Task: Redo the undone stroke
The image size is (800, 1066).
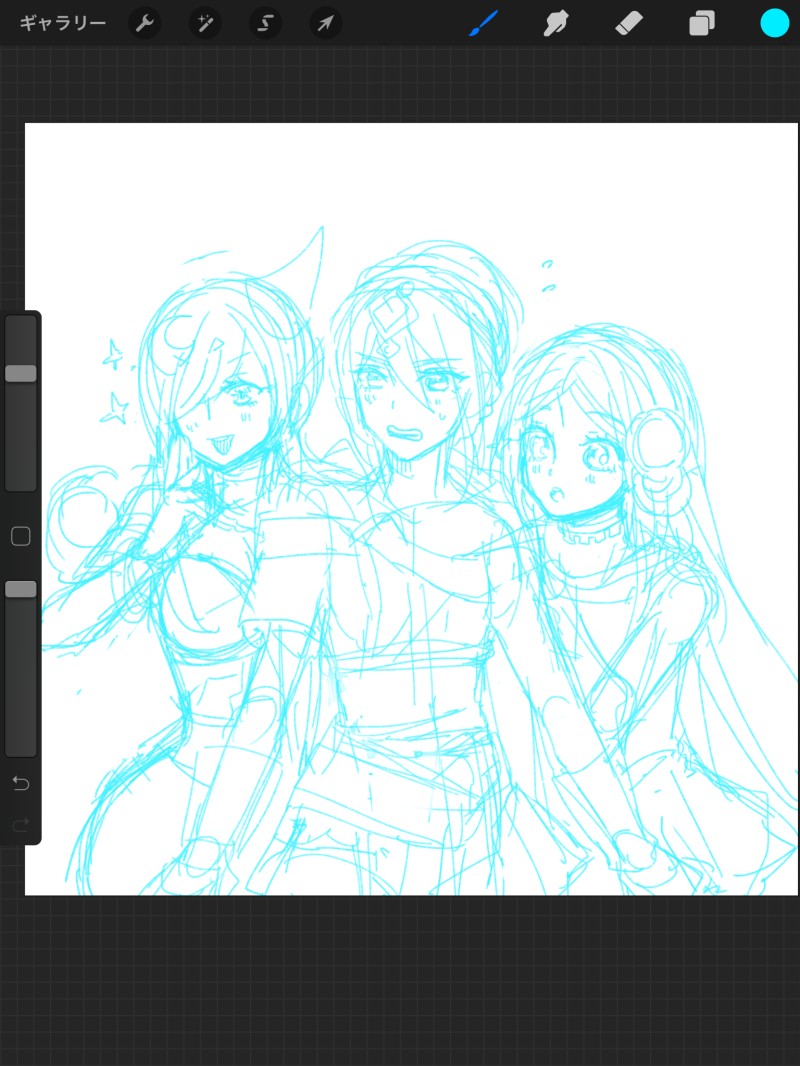Action: 20,825
